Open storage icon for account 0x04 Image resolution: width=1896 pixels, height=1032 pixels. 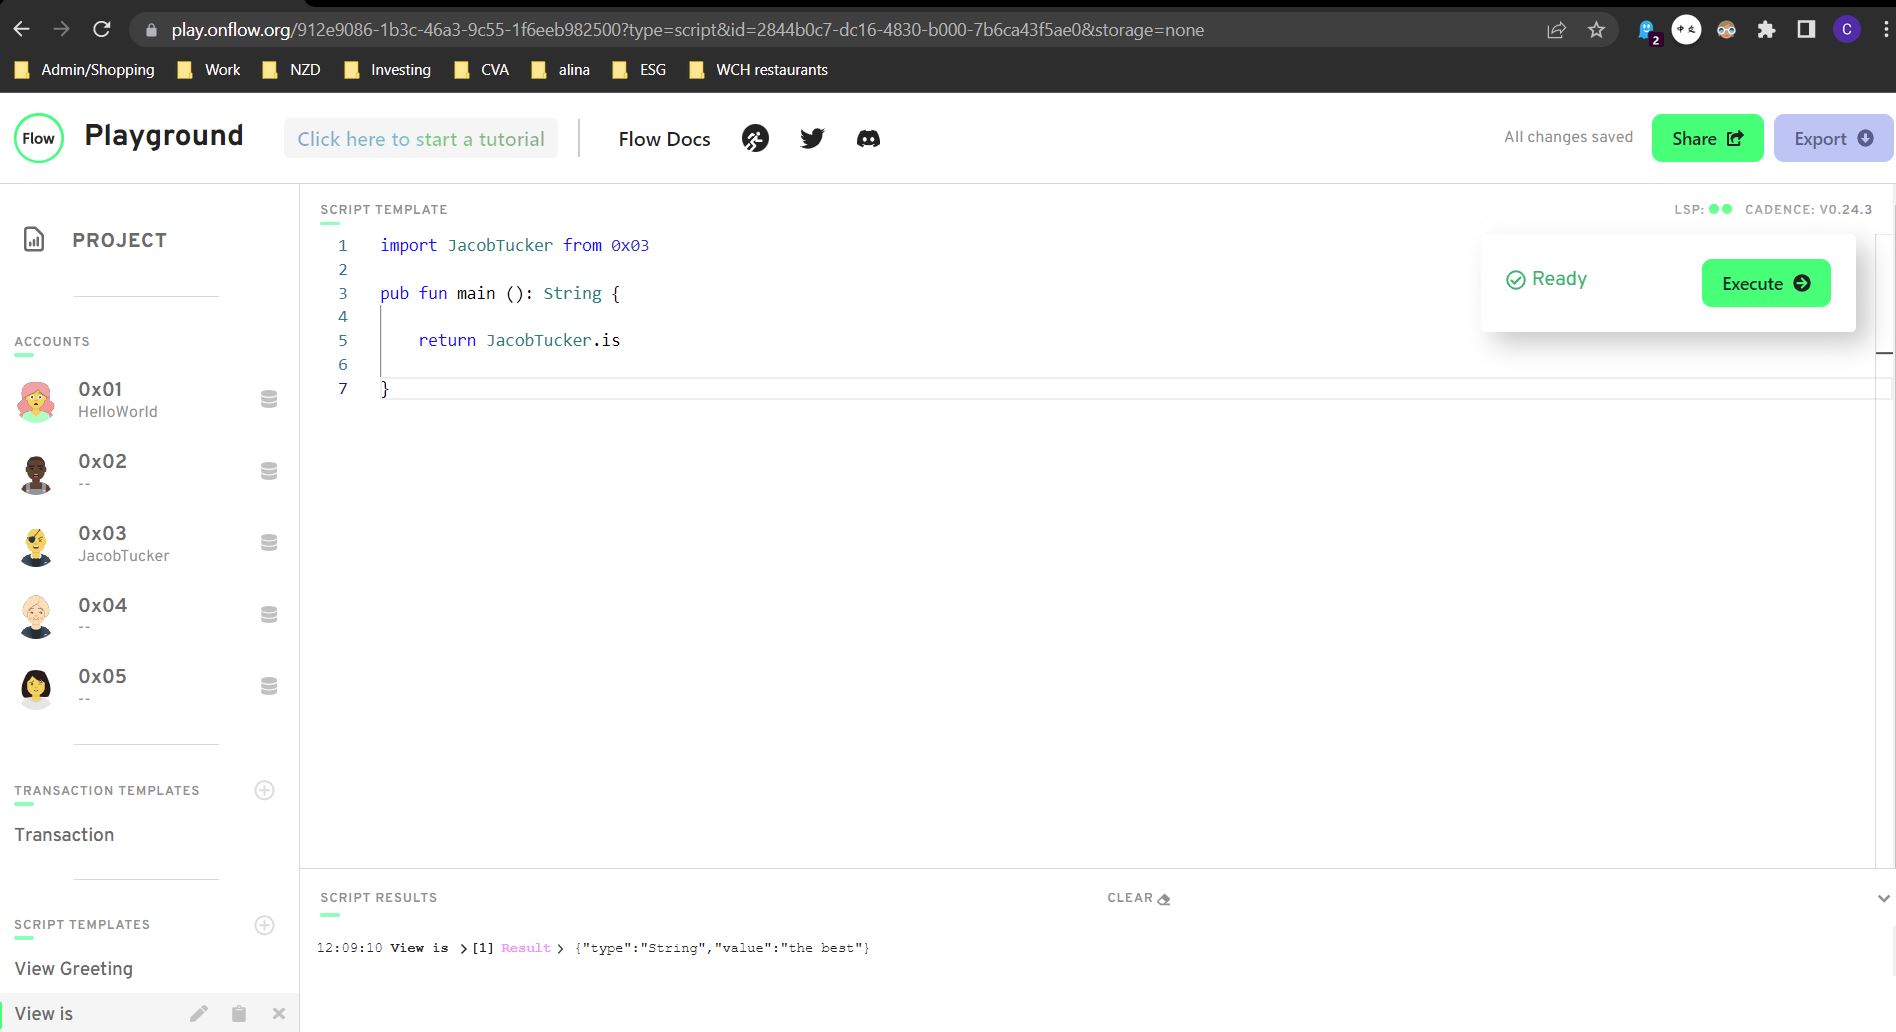tap(269, 615)
